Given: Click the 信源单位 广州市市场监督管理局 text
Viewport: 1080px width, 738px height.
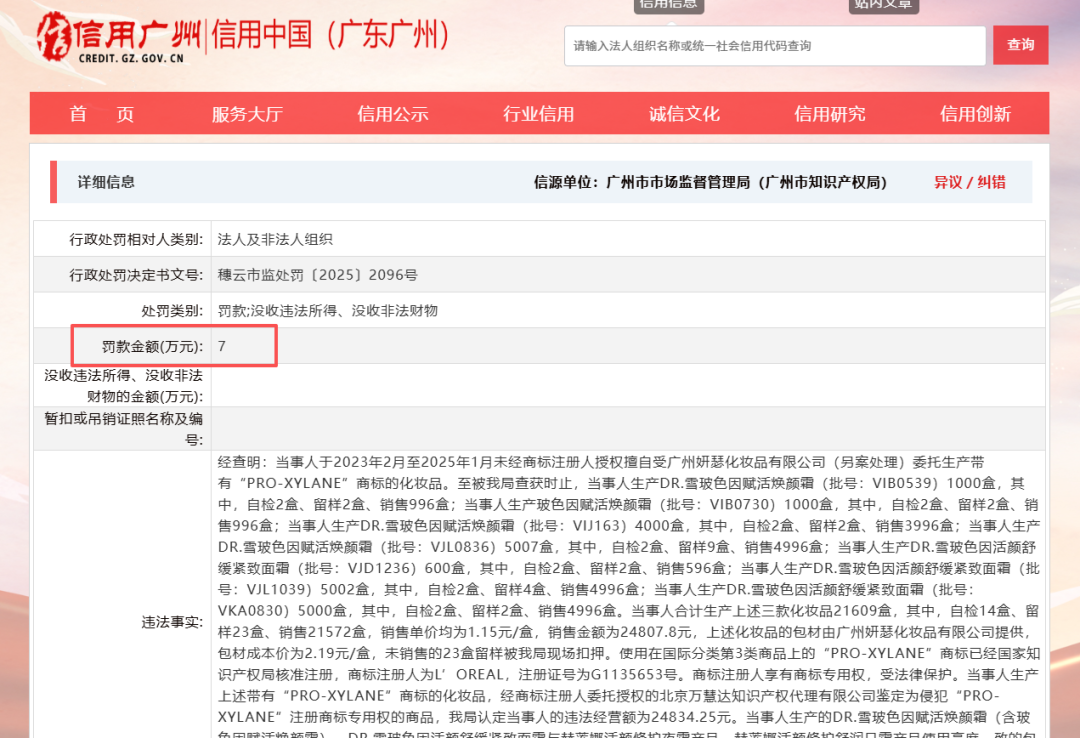Looking at the screenshot, I should pyautogui.click(x=710, y=183).
